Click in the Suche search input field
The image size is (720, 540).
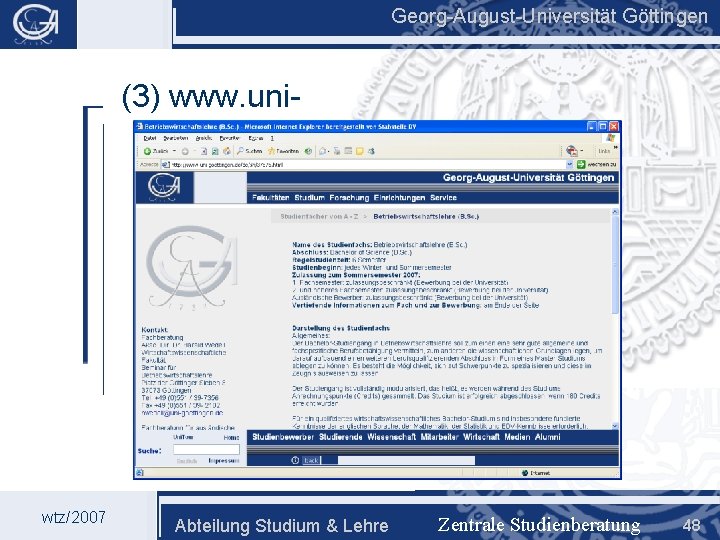pos(206,450)
